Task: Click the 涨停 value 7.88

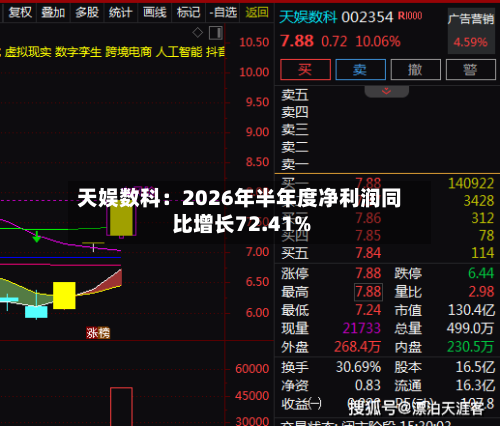Action: [x=368, y=274]
